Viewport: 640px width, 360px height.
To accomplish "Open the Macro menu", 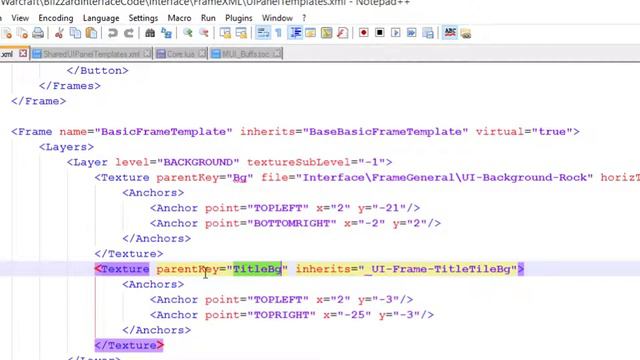I will tap(179, 18).
